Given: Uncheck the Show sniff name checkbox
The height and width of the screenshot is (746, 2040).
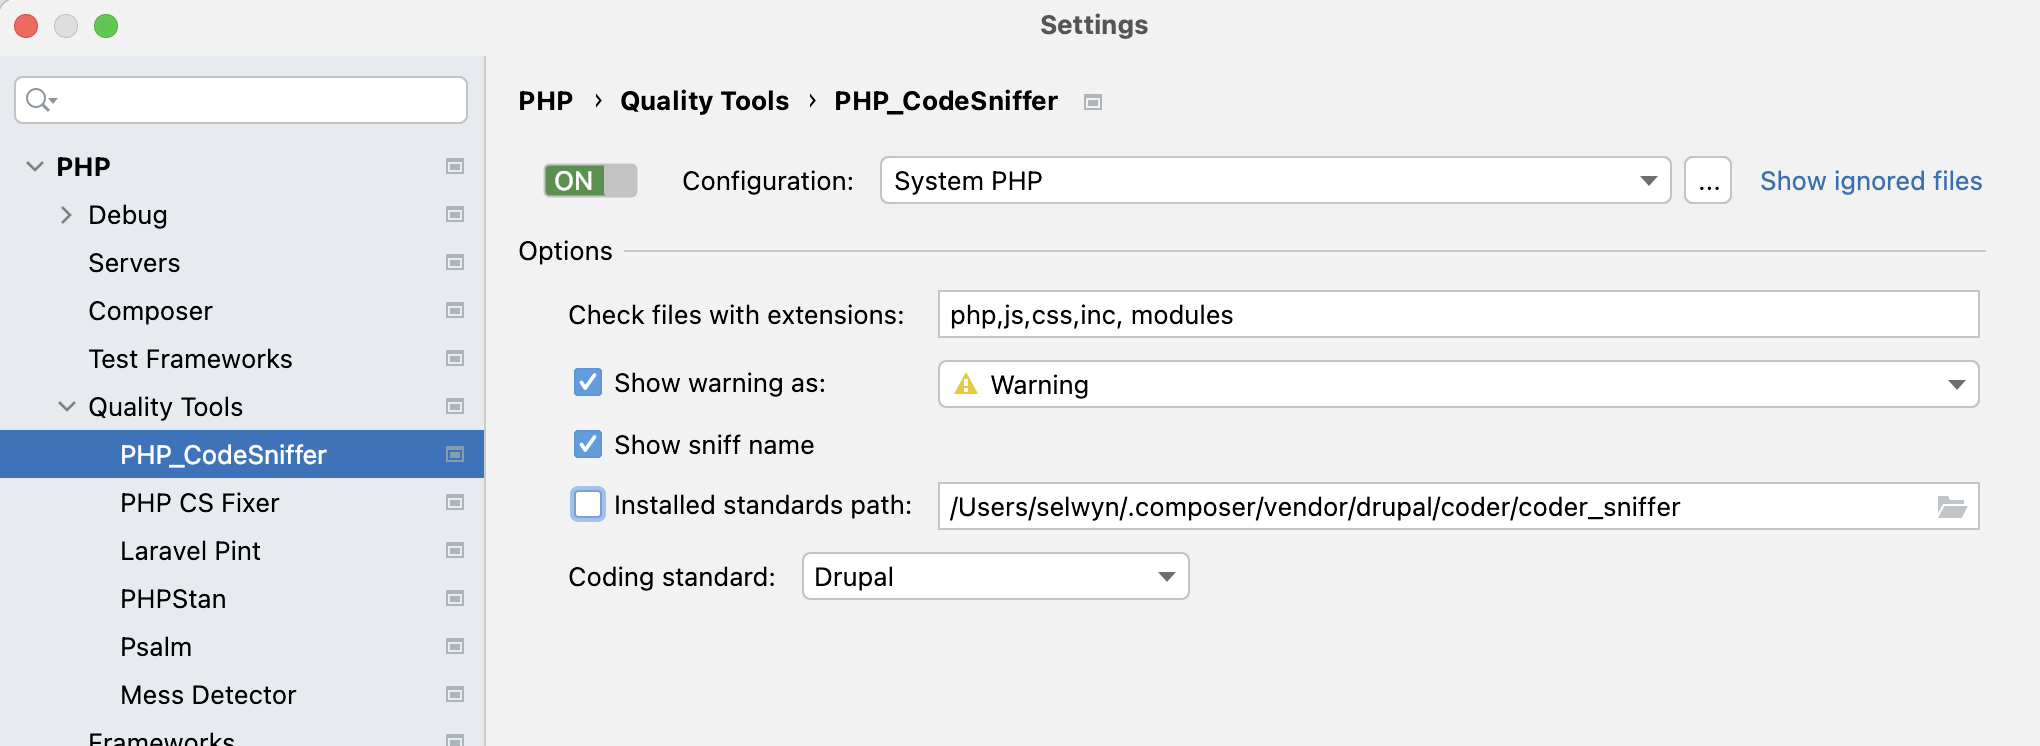Looking at the screenshot, I should click(588, 444).
